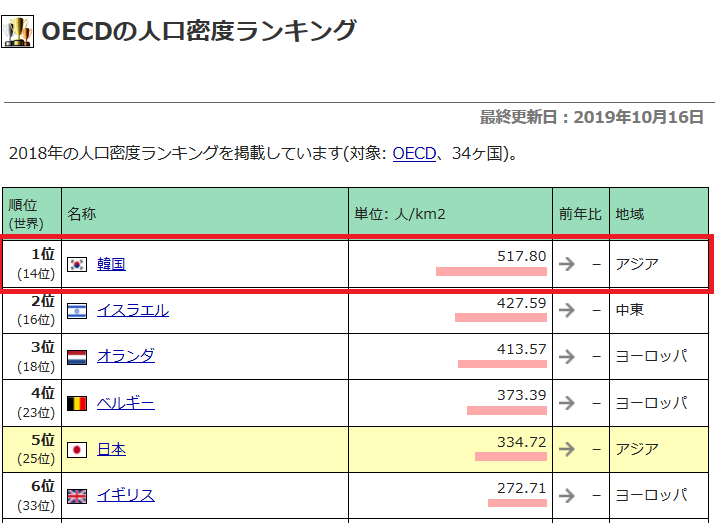Open the ベルギー country link
The height and width of the screenshot is (525, 715).
pyautogui.click(x=126, y=403)
